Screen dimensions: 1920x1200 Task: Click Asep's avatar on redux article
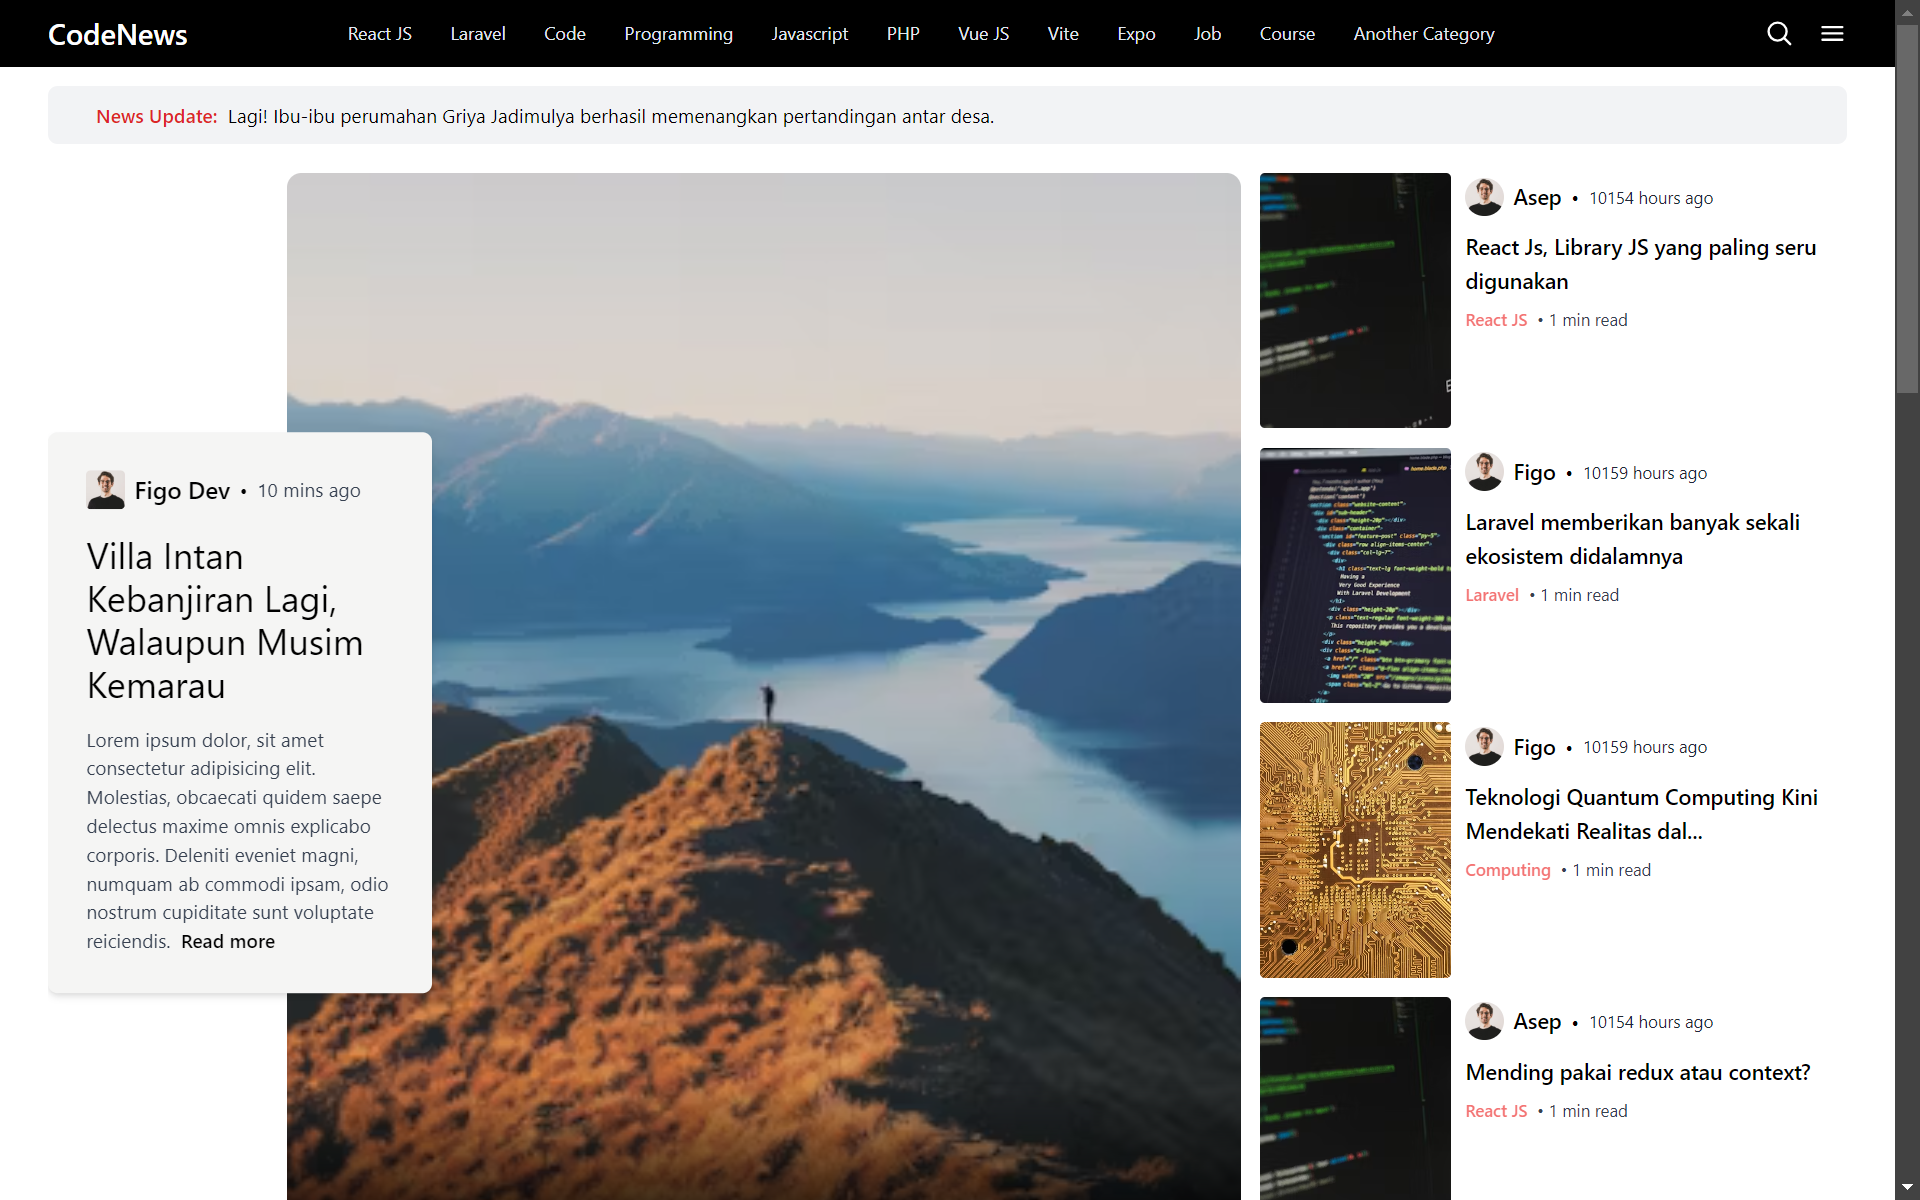[x=1484, y=1021]
